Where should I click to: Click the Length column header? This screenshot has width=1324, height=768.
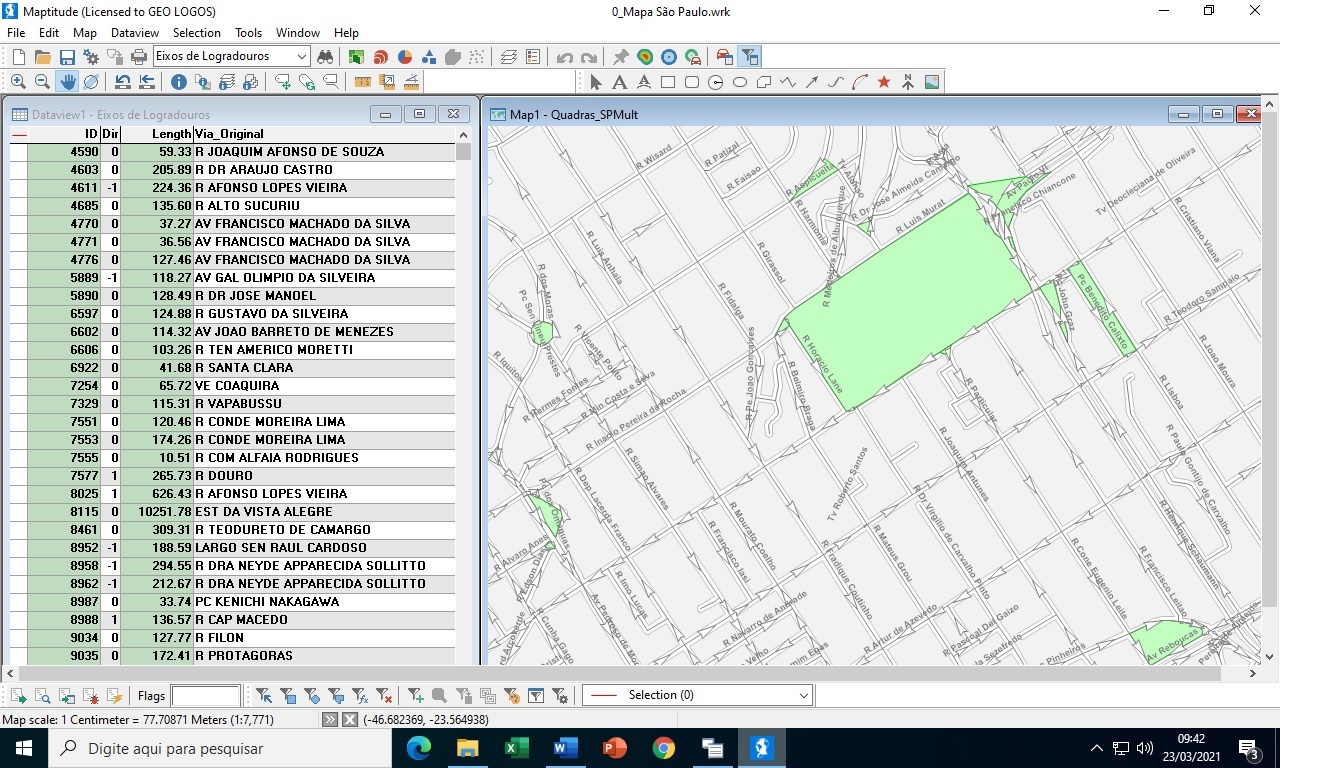coord(170,134)
